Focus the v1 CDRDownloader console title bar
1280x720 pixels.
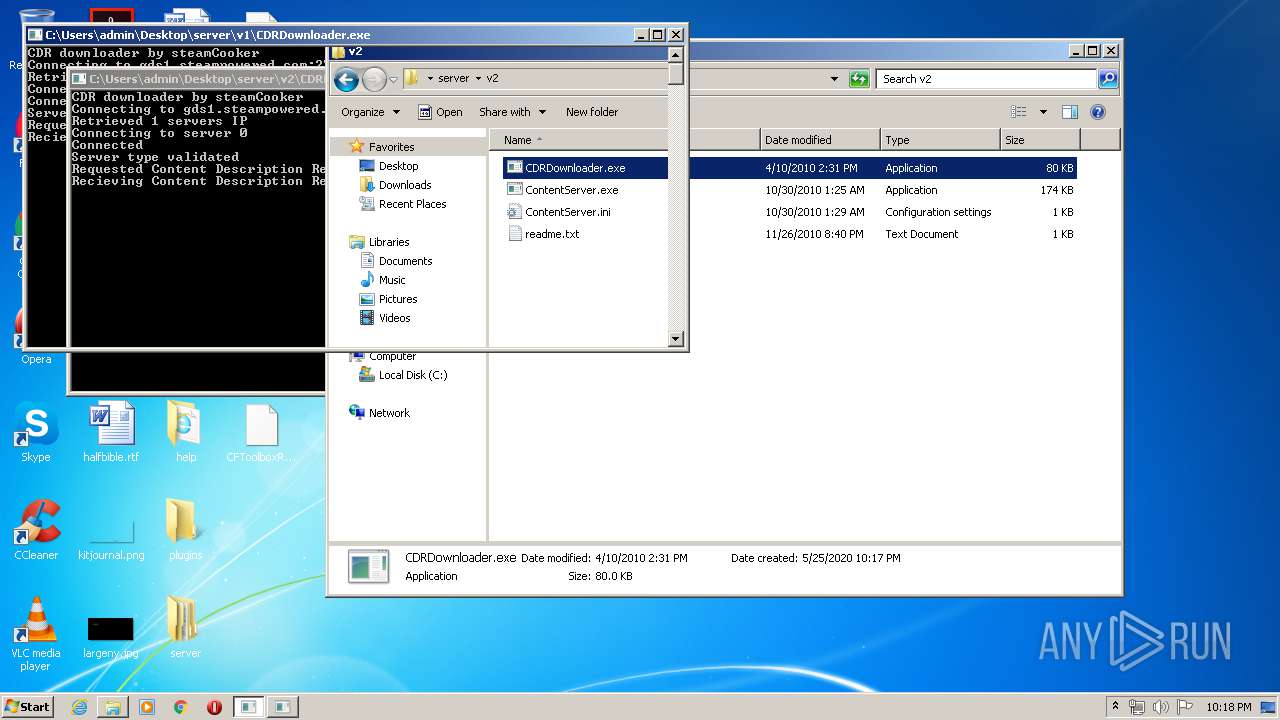[x=330, y=35]
